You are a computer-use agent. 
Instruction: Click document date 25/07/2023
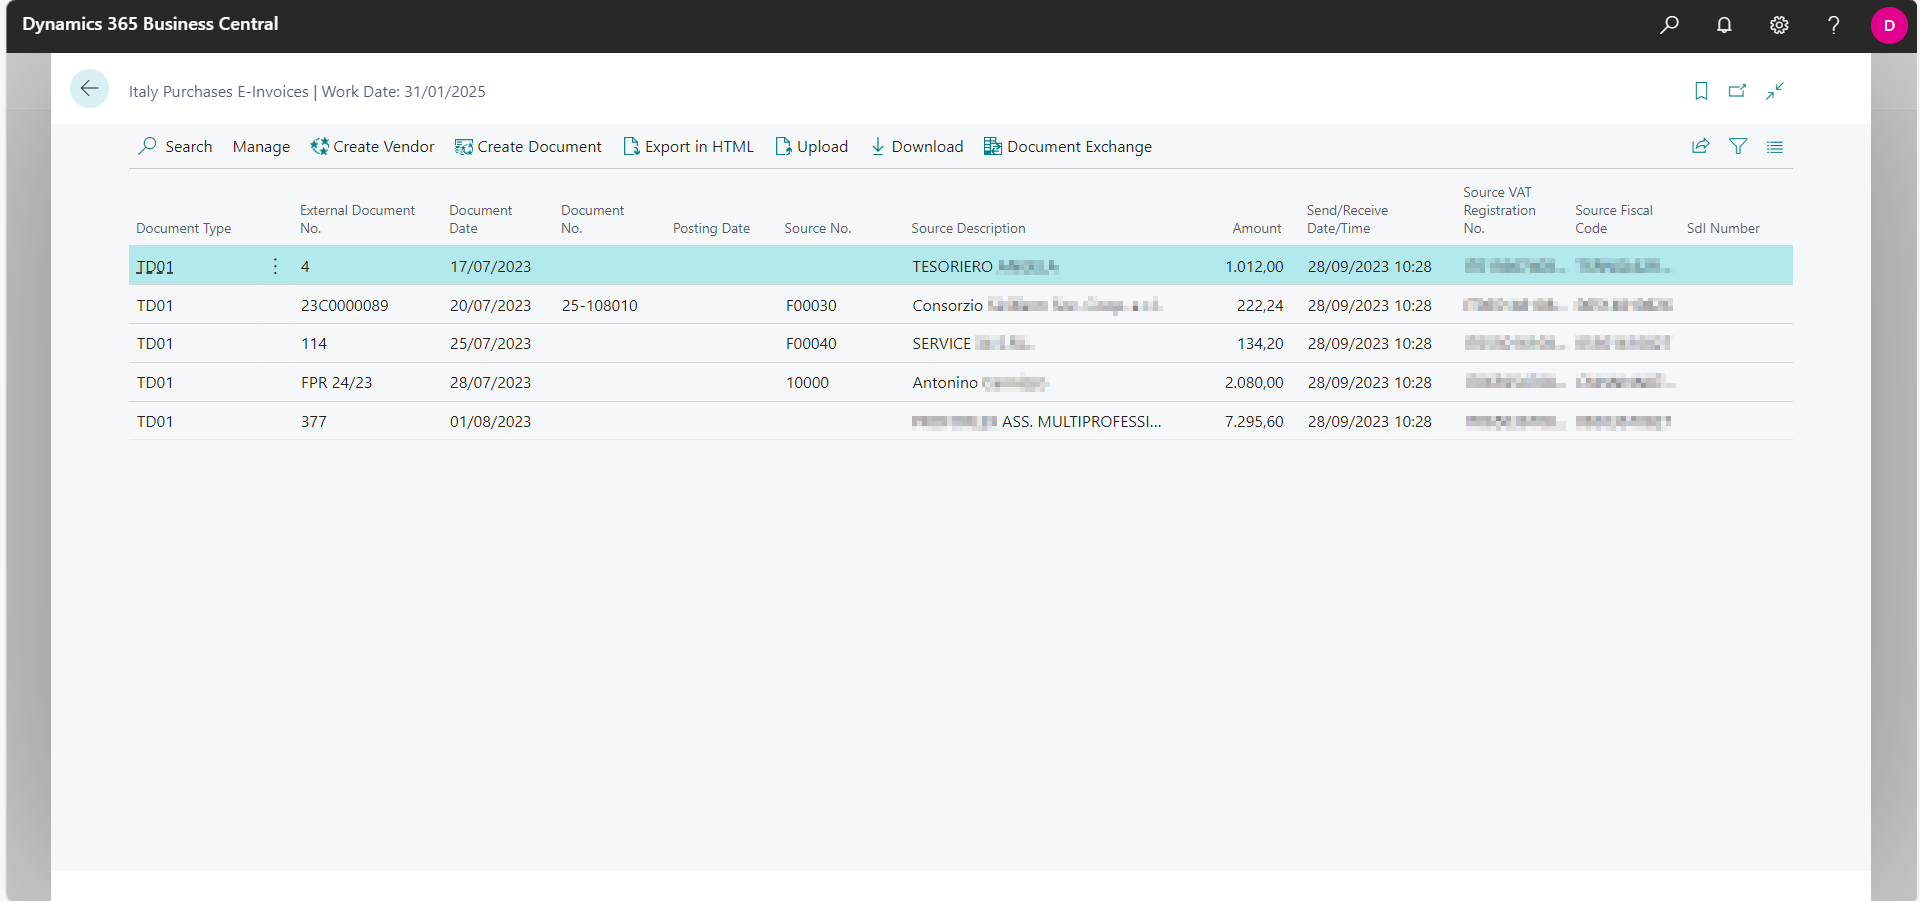pyautogui.click(x=490, y=343)
